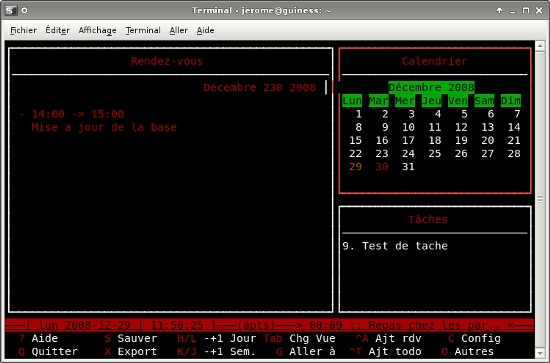The height and width of the screenshot is (363, 550).
Task: Select day 28 in the calendar
Action: (514, 154)
